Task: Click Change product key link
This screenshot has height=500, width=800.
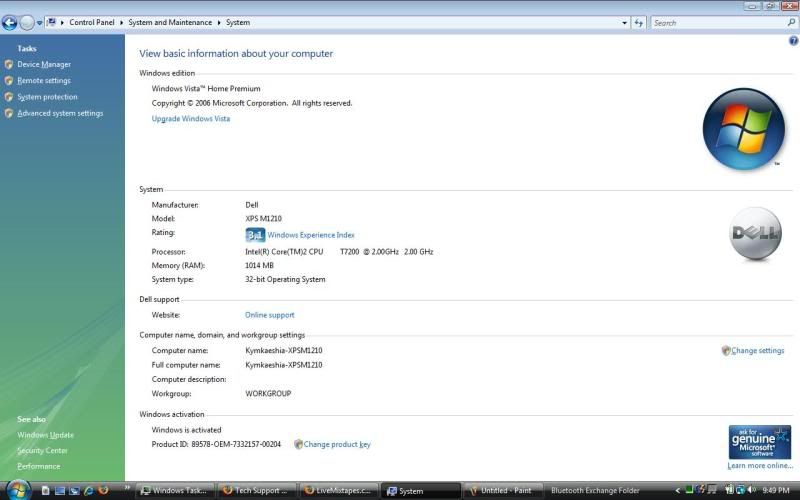Action: click(337, 444)
